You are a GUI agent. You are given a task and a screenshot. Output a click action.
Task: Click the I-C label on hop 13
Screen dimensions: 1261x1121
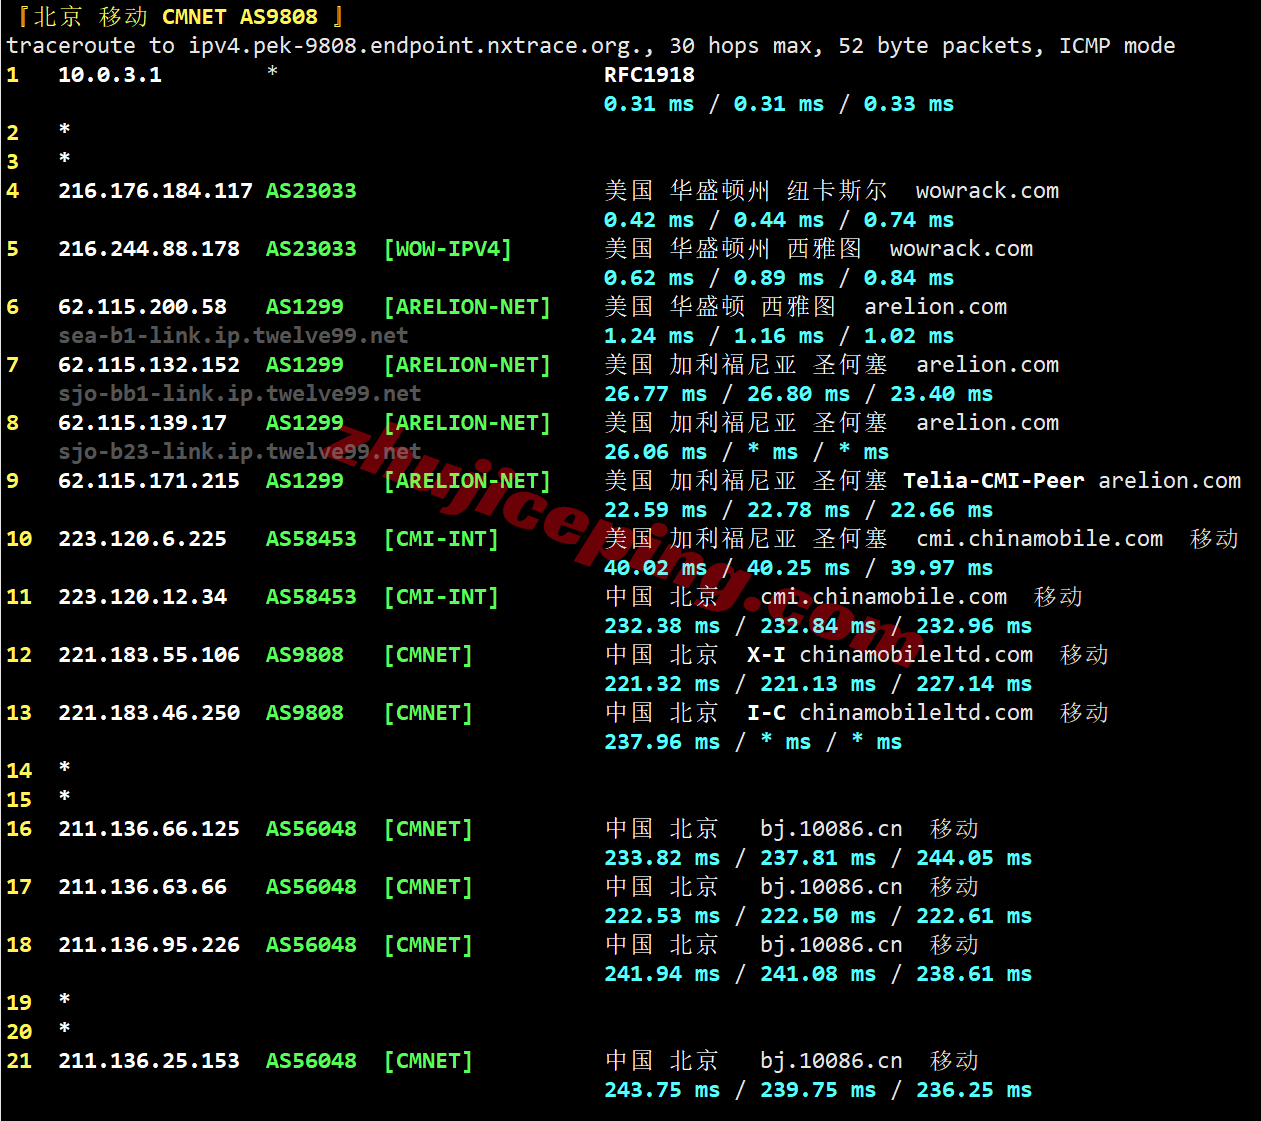coord(766,713)
